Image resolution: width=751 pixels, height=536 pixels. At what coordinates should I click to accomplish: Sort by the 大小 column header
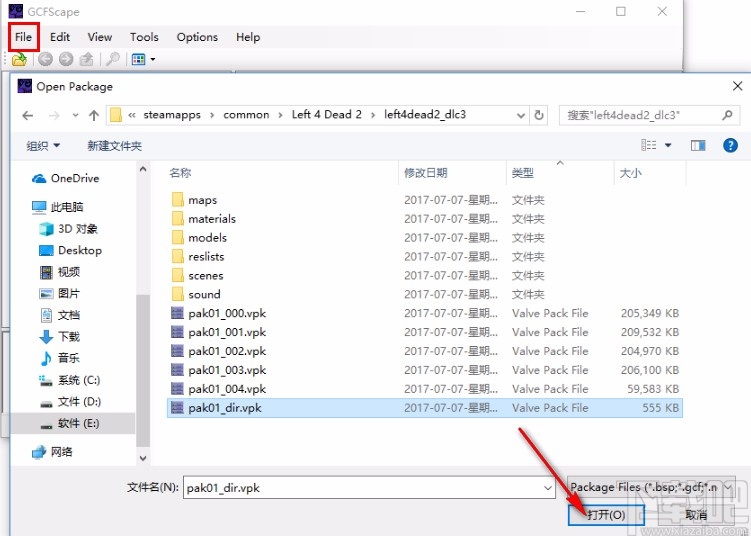650,173
